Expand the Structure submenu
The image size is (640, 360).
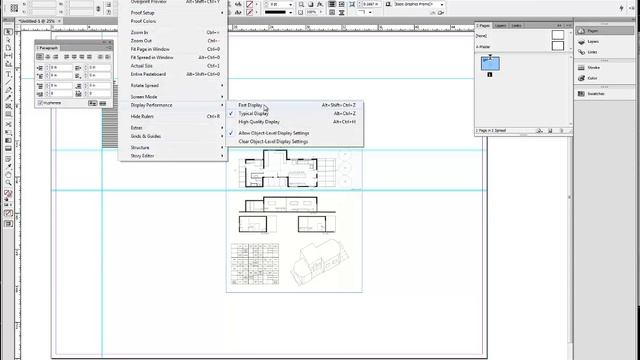(173, 147)
